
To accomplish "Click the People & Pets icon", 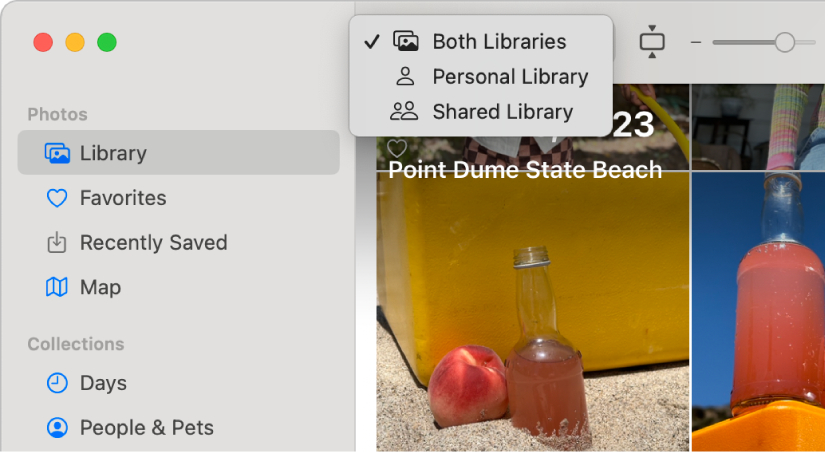I will pyautogui.click(x=57, y=428).
